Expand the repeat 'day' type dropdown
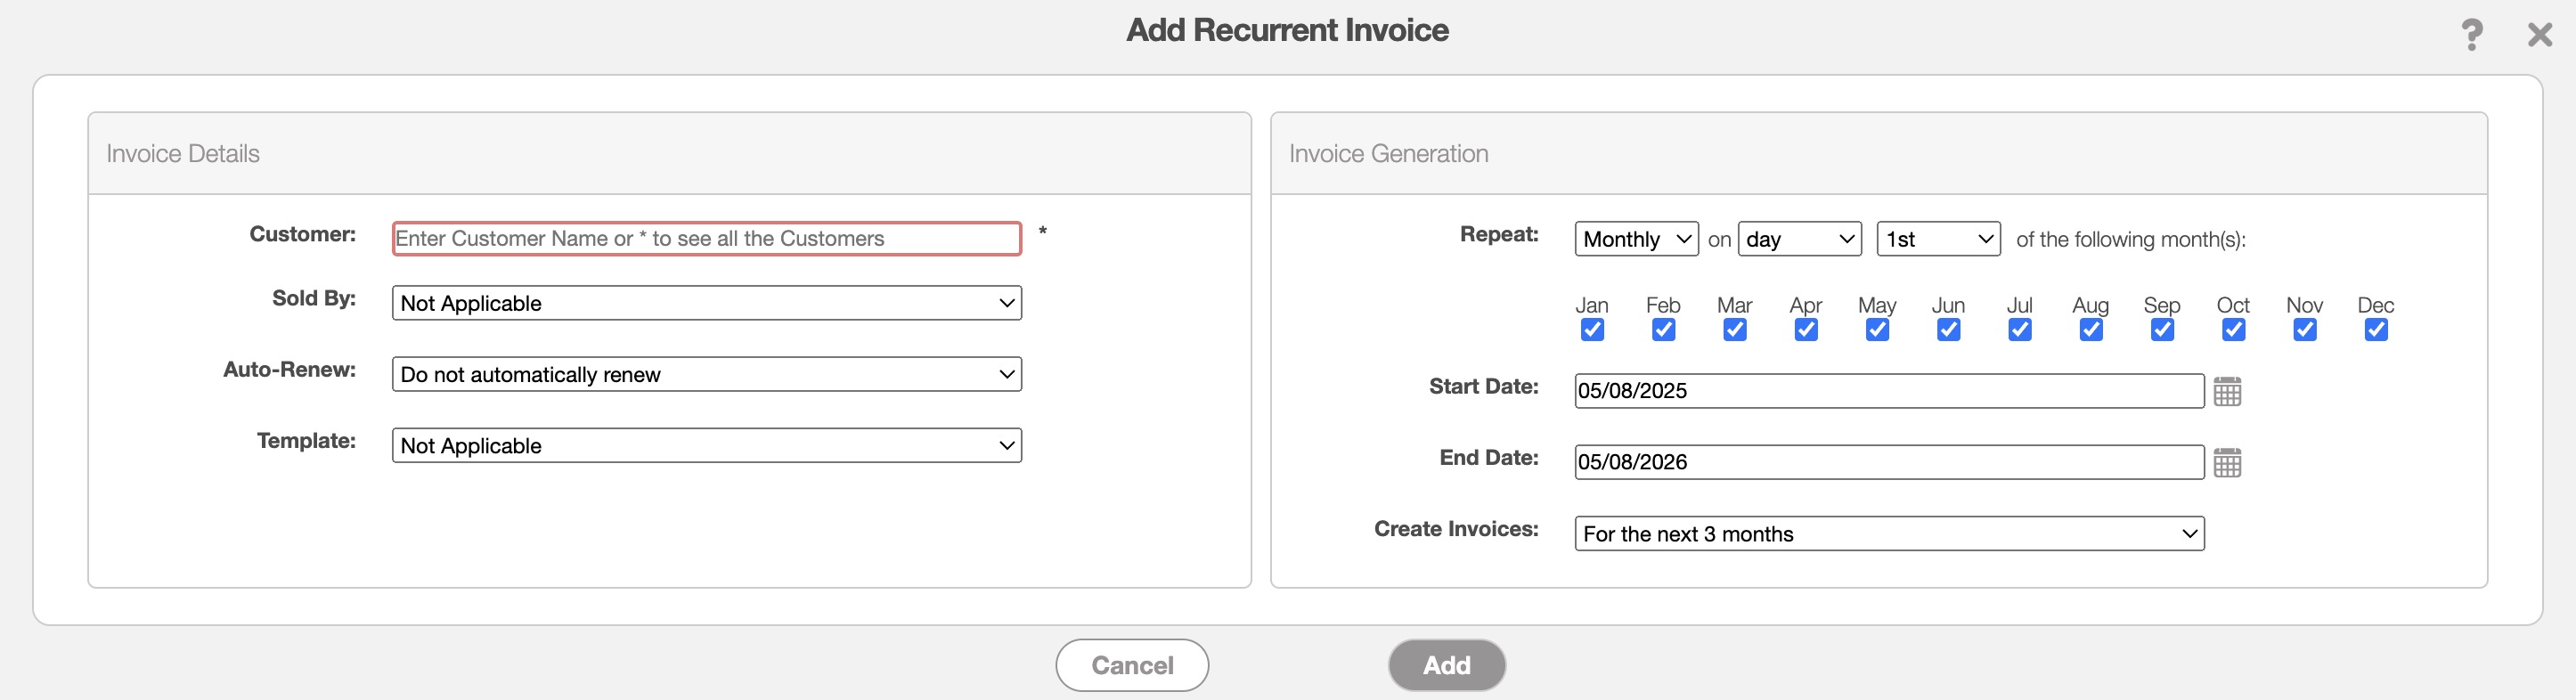Screen dimensions: 2576x700 (1799, 239)
